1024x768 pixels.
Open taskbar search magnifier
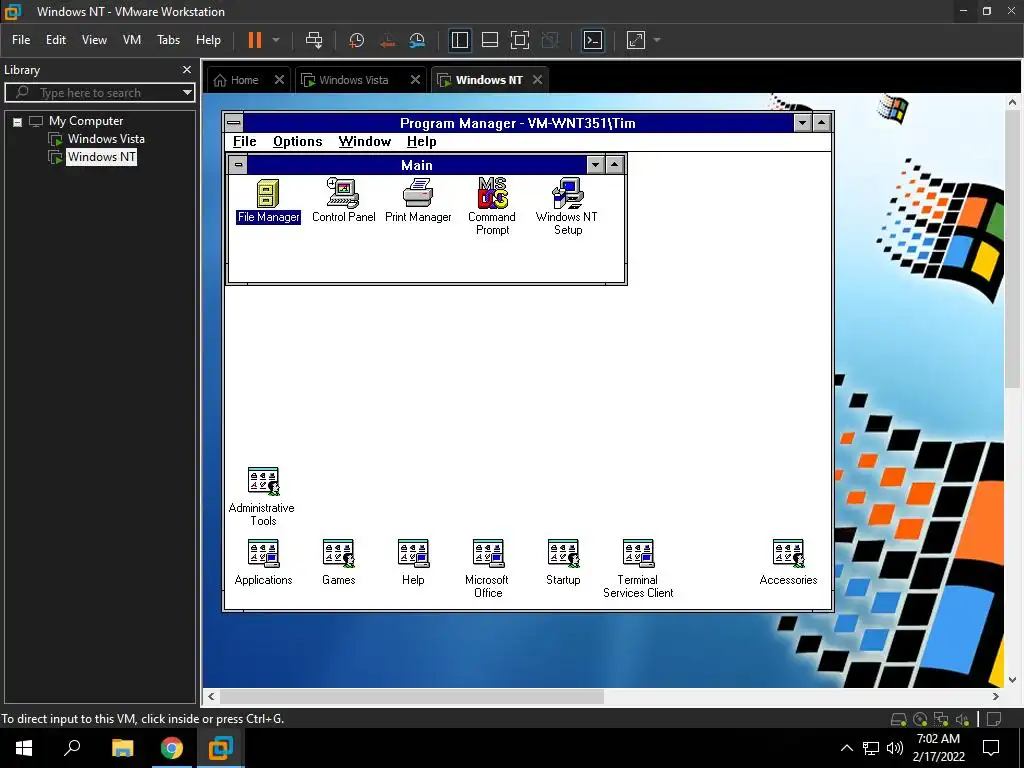pos(72,748)
